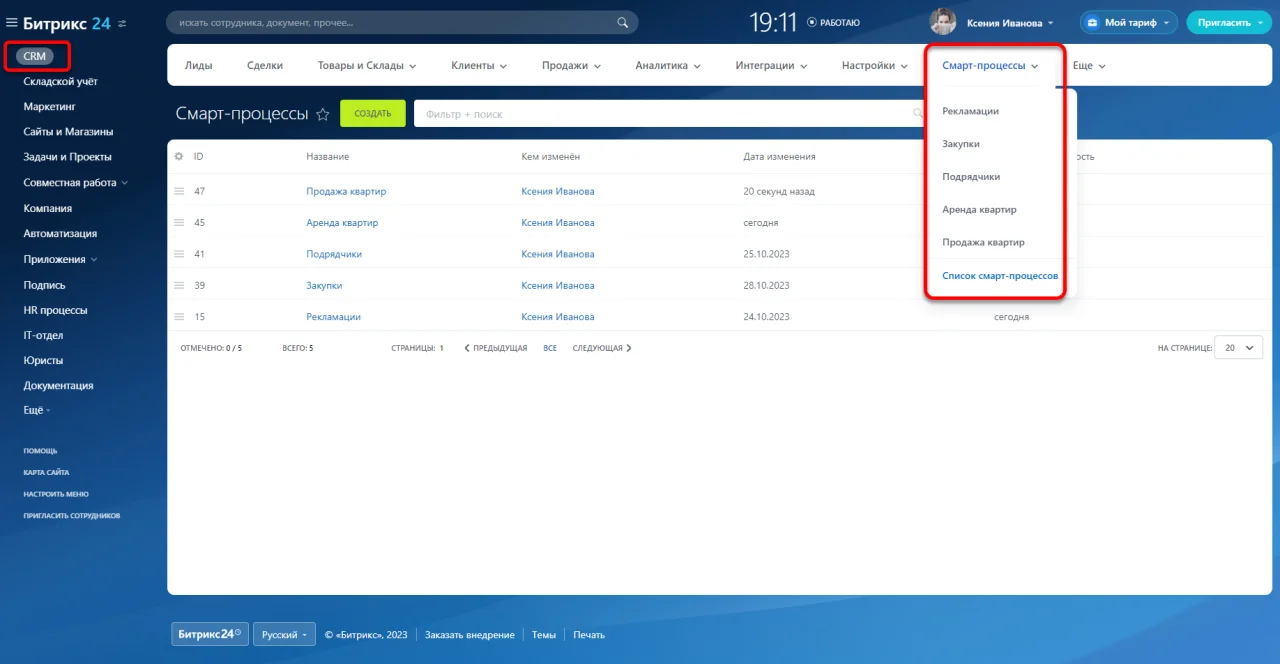Open Подпись in sidebar

tap(45, 285)
